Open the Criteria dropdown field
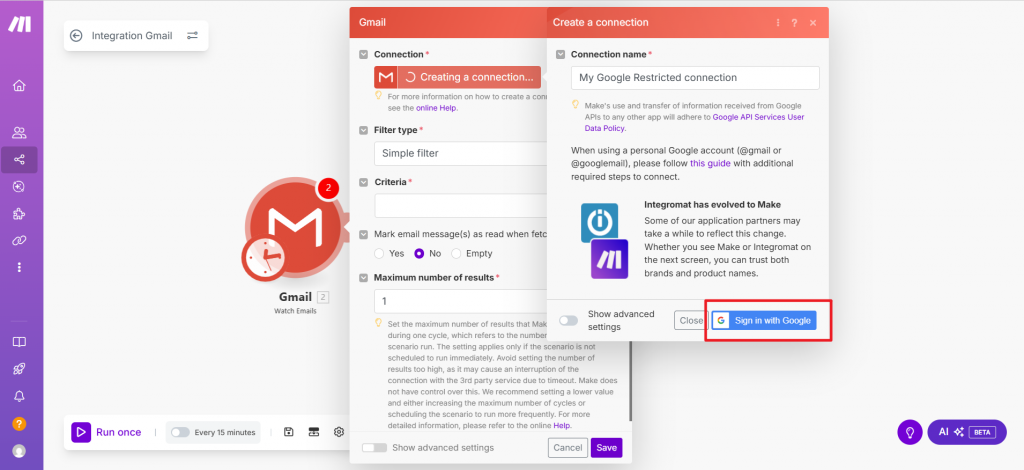Viewport: 1024px width, 470px height. pos(460,205)
